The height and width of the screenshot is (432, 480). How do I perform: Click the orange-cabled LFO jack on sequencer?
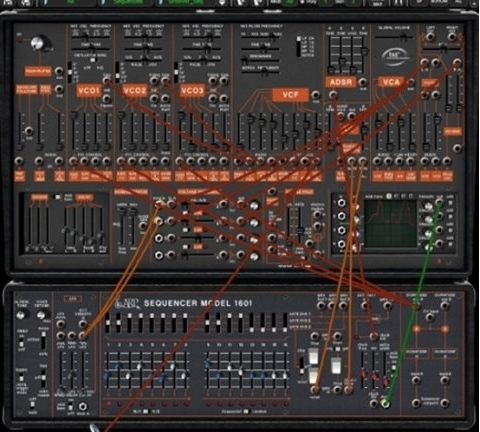click(x=83, y=335)
